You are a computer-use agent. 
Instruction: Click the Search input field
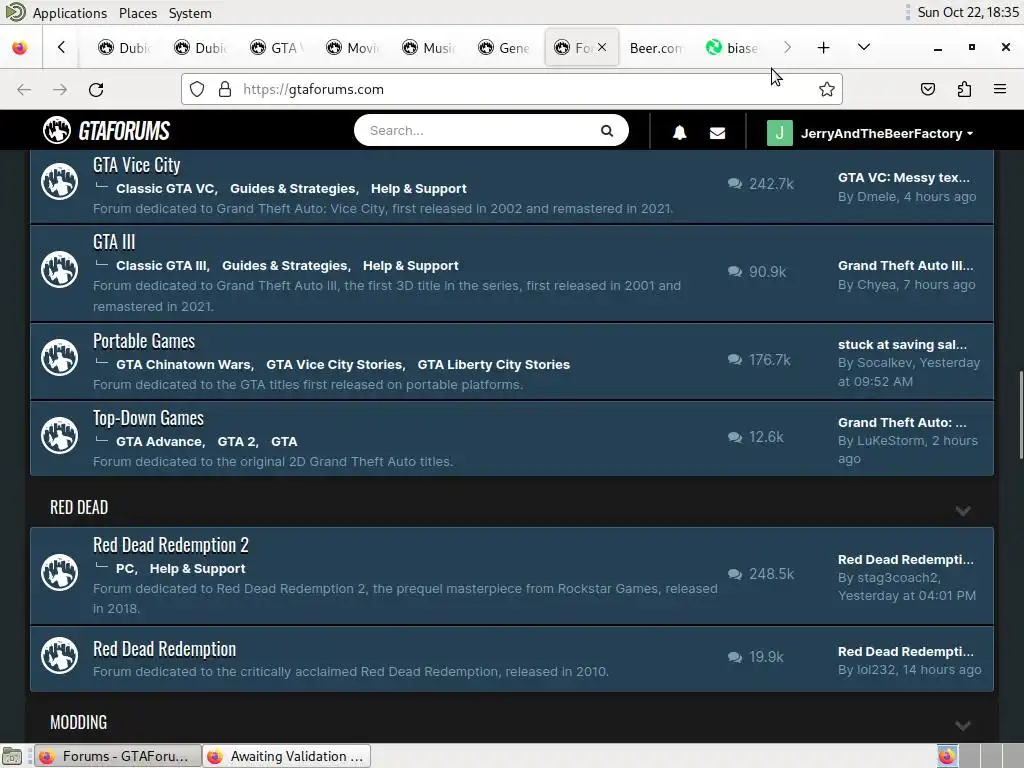481,131
